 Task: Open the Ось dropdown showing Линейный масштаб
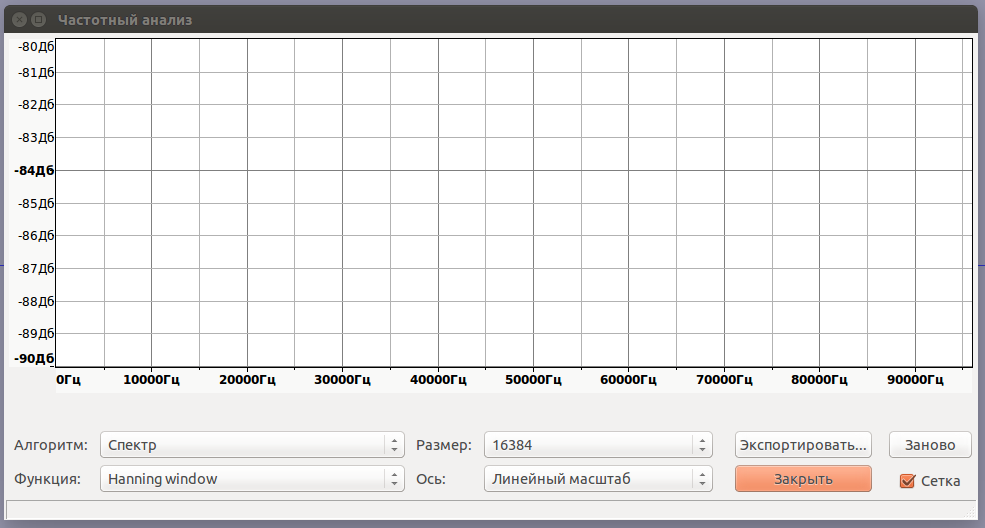tap(598, 479)
